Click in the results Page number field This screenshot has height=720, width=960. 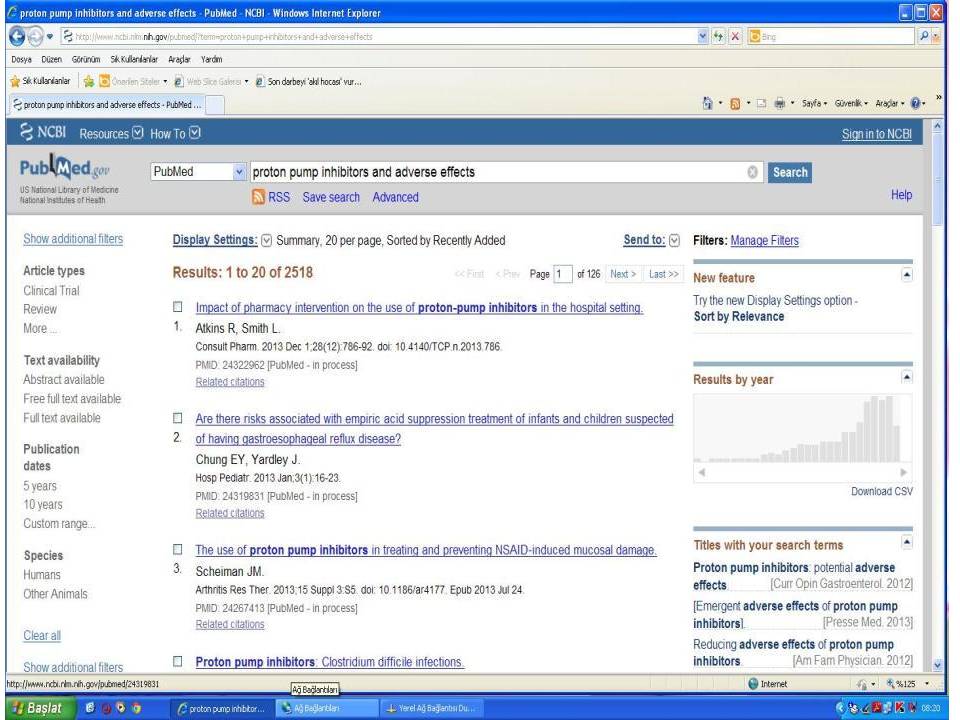(562, 274)
